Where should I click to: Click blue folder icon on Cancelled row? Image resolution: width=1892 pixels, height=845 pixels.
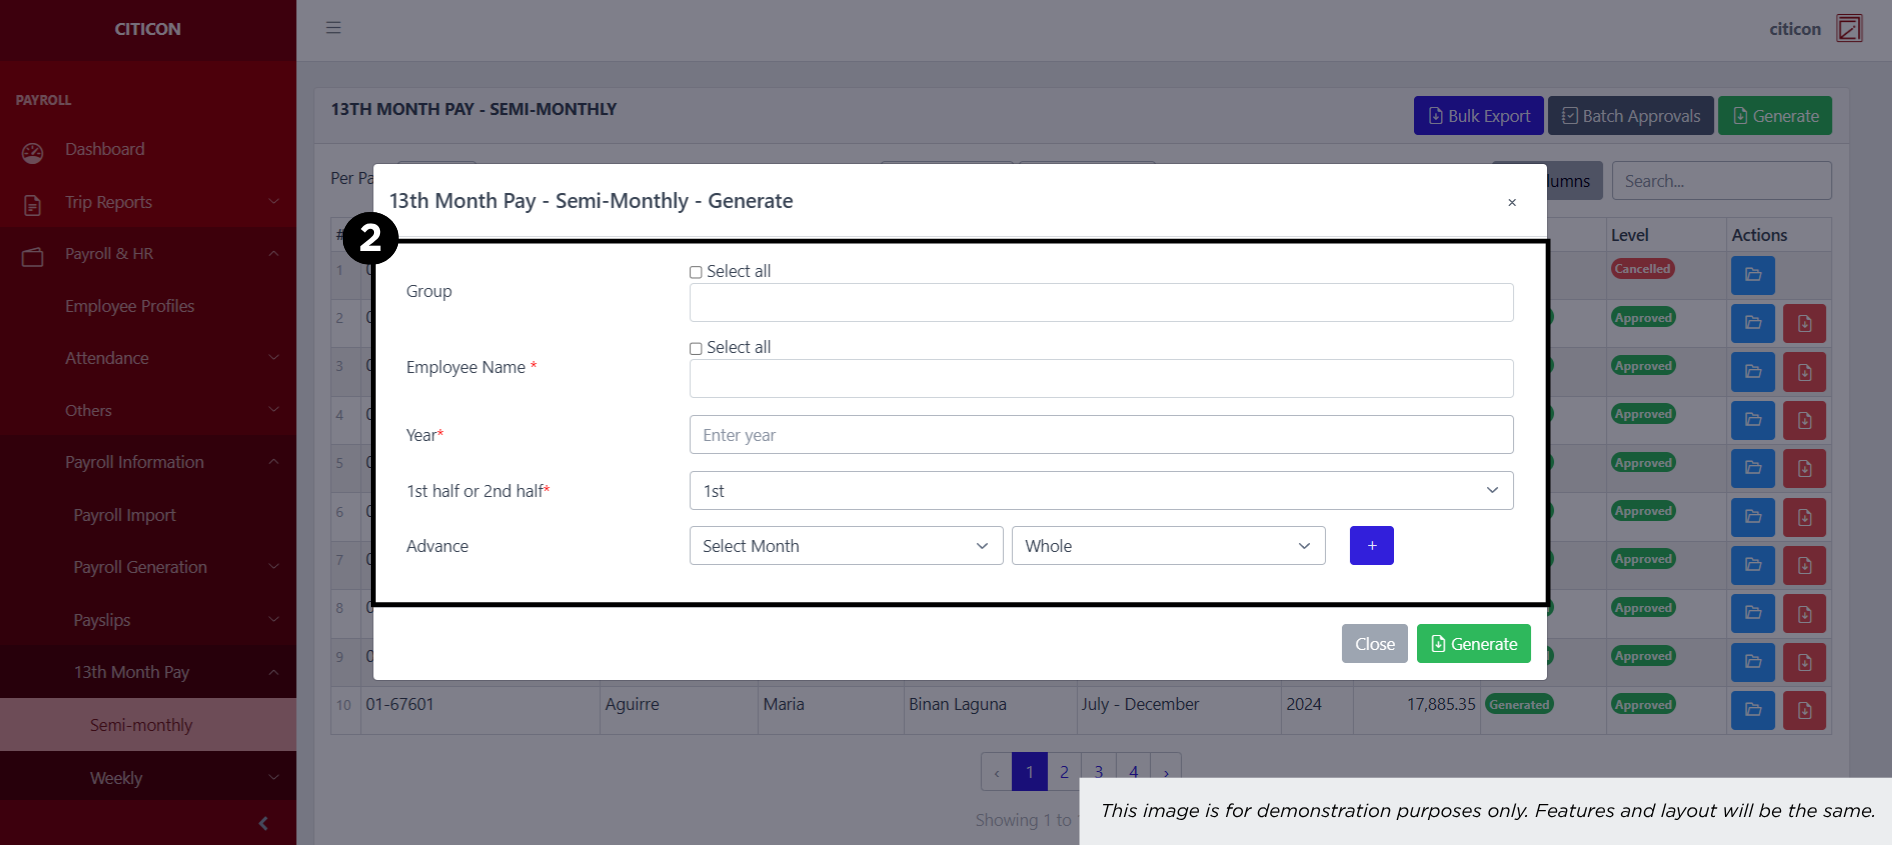1752,275
